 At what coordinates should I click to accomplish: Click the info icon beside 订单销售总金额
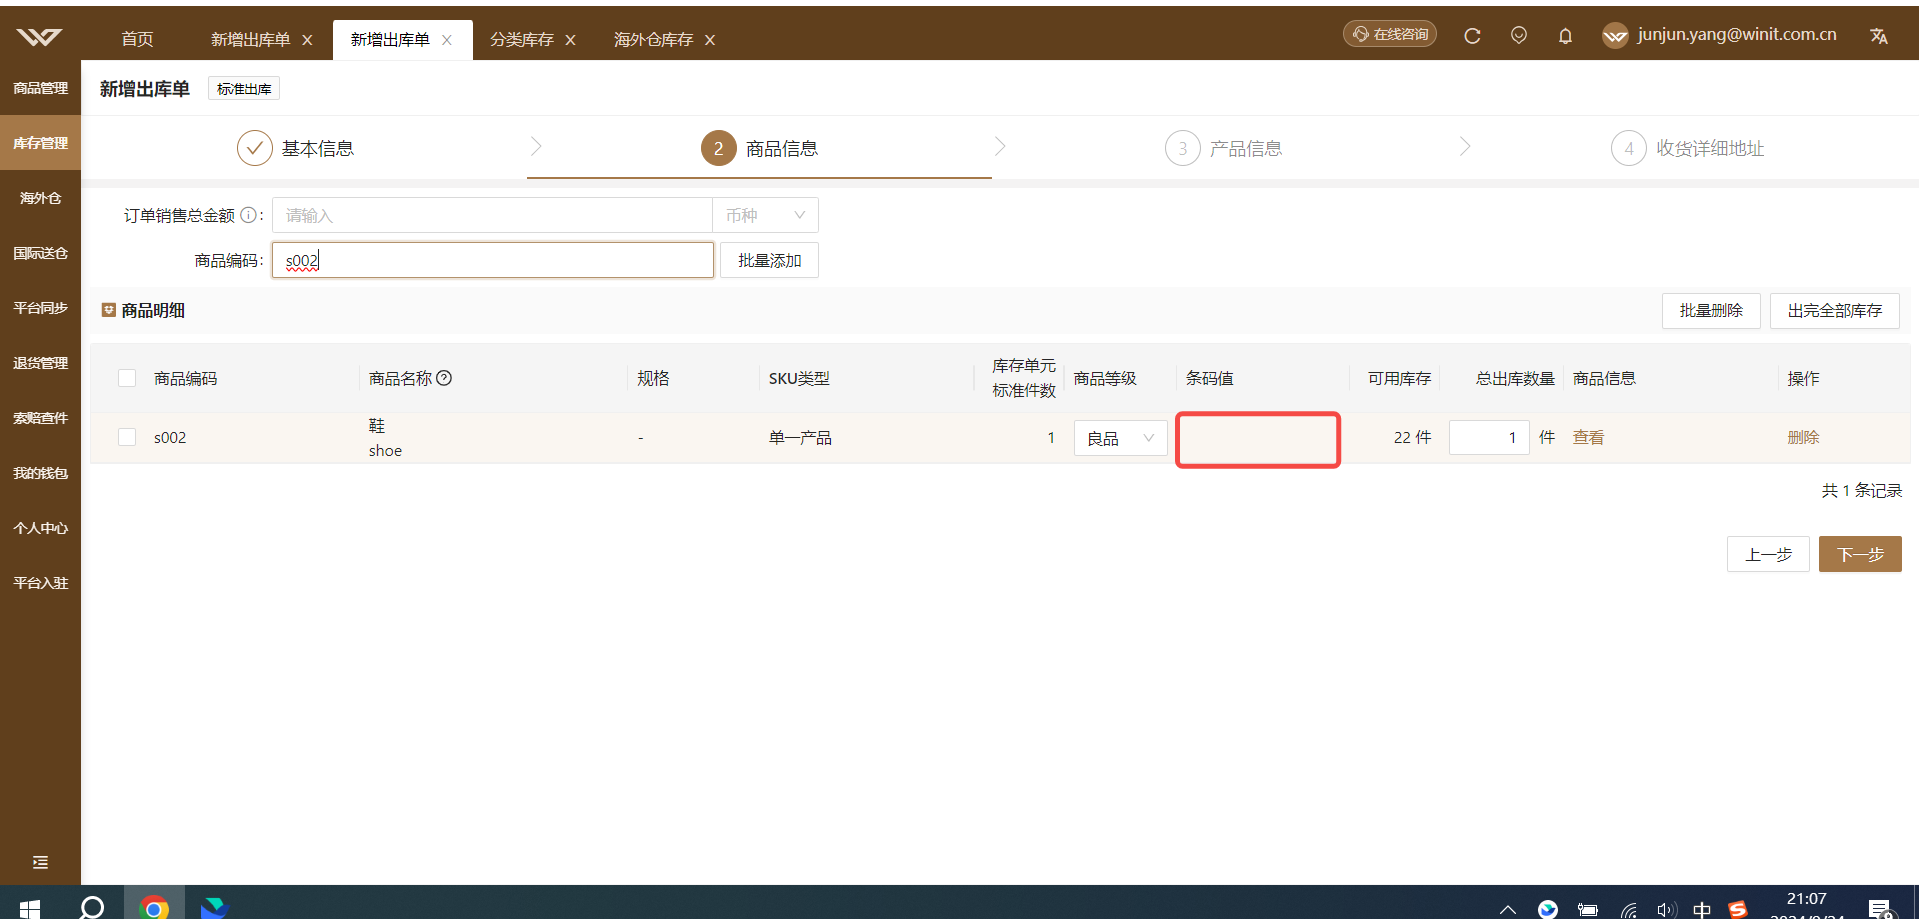click(x=248, y=215)
